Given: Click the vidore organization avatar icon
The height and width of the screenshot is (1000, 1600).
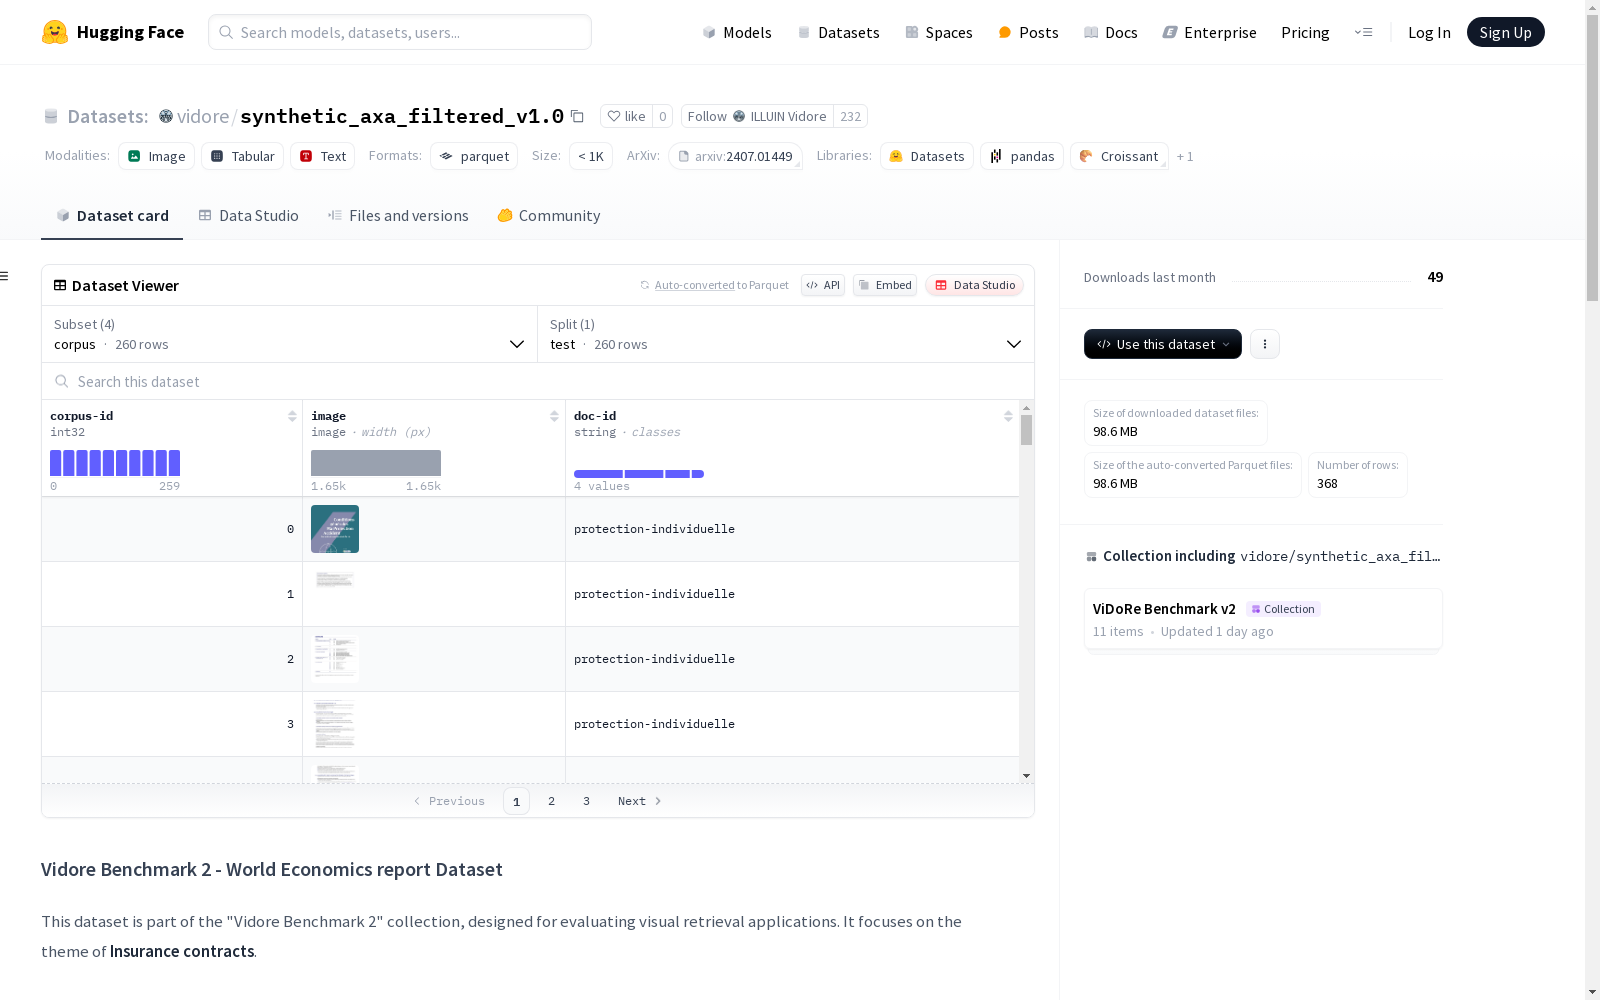Looking at the screenshot, I should (x=166, y=116).
